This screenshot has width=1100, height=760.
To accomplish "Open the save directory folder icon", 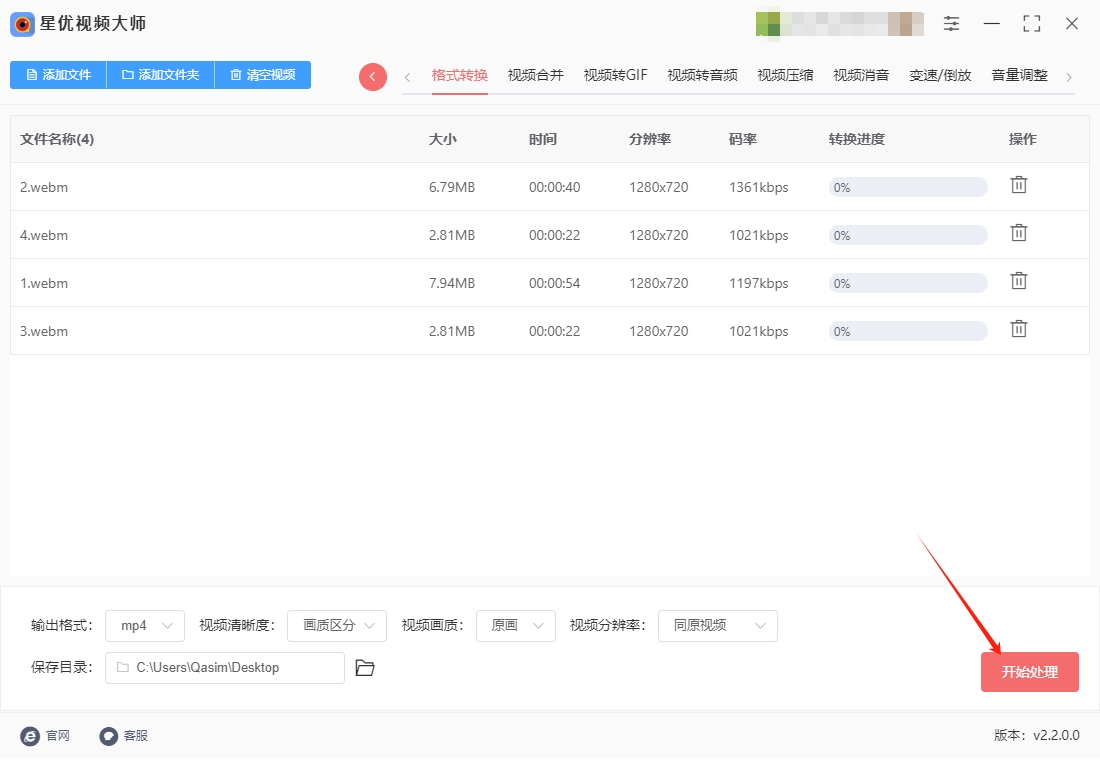I will tap(365, 668).
